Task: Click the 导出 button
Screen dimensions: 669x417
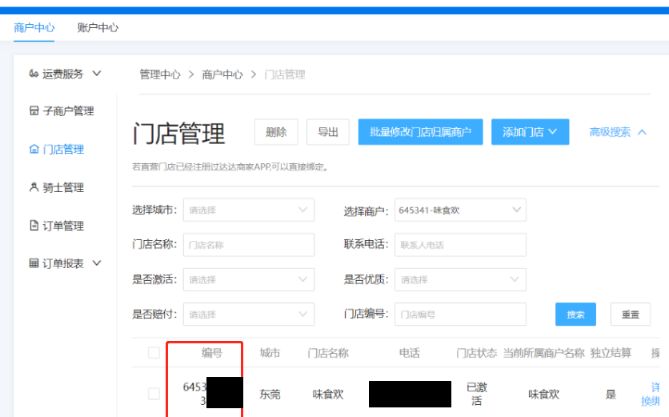Action: (328, 132)
